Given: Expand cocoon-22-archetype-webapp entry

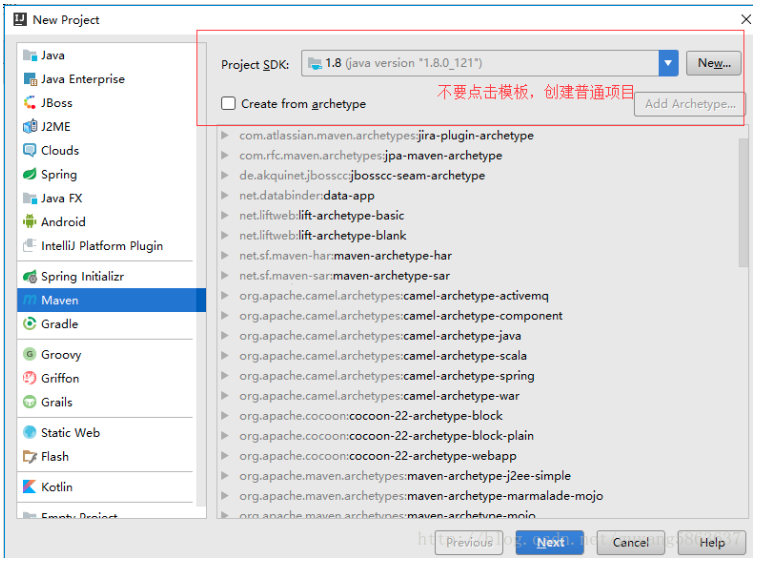Looking at the screenshot, I should 225,456.
